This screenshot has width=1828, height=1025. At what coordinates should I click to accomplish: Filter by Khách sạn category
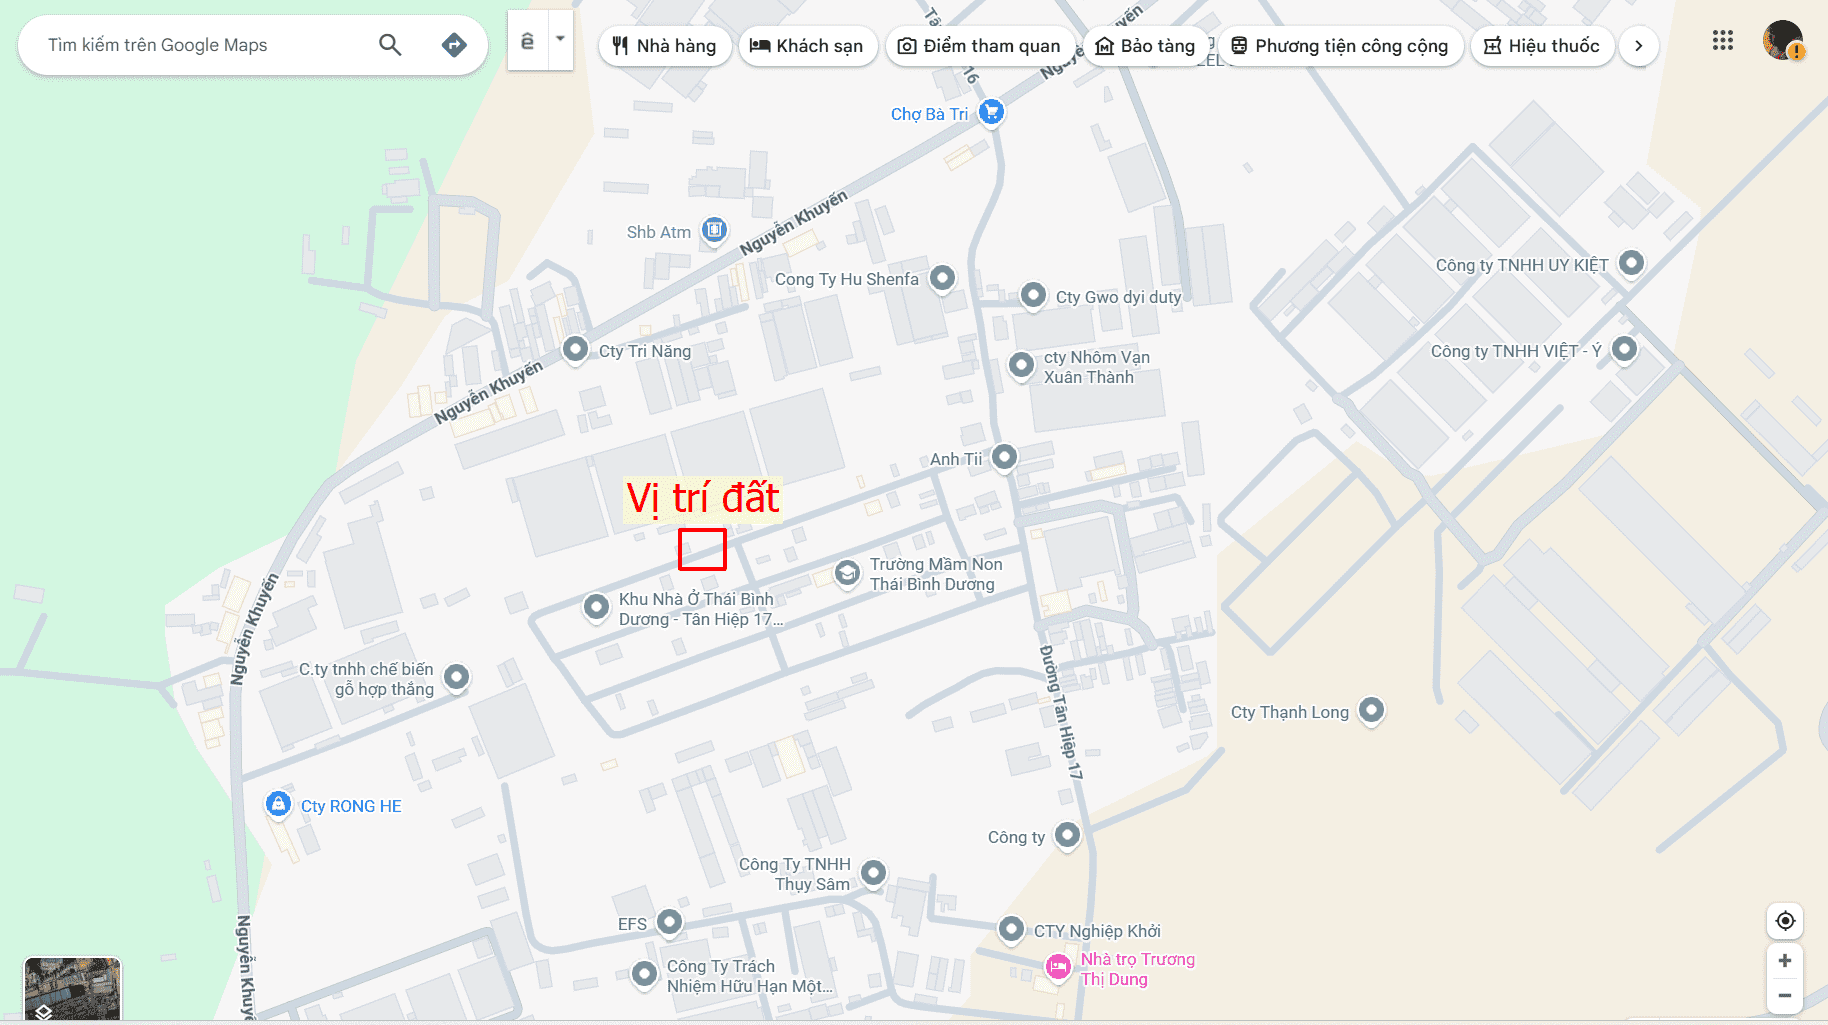point(807,46)
